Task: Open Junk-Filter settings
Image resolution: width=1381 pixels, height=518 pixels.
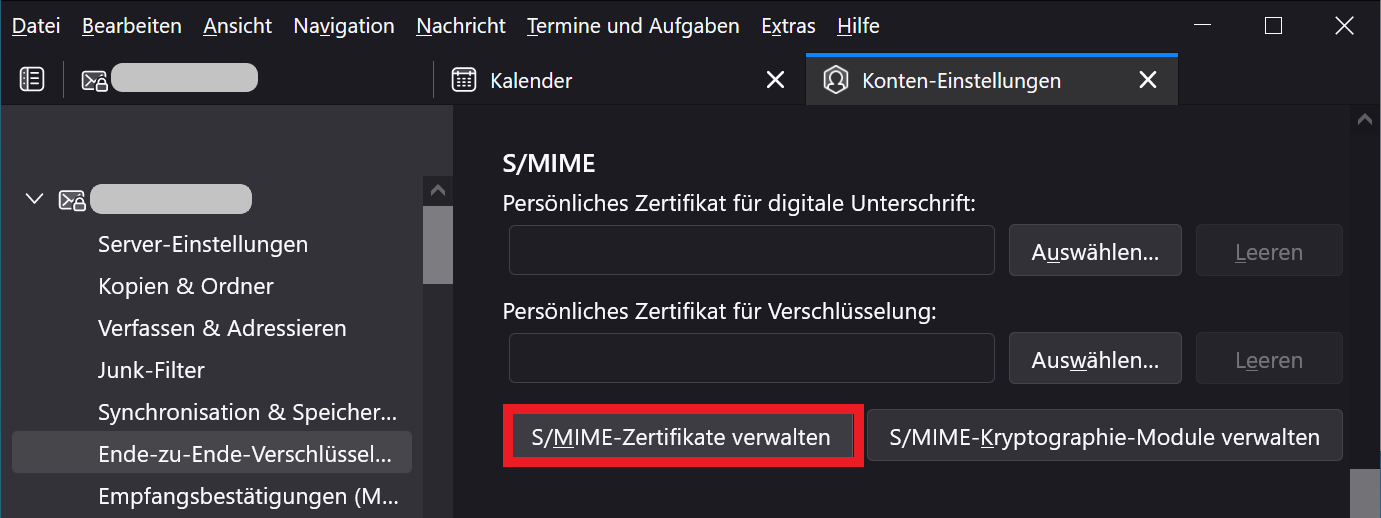Action: pyautogui.click(x=151, y=370)
